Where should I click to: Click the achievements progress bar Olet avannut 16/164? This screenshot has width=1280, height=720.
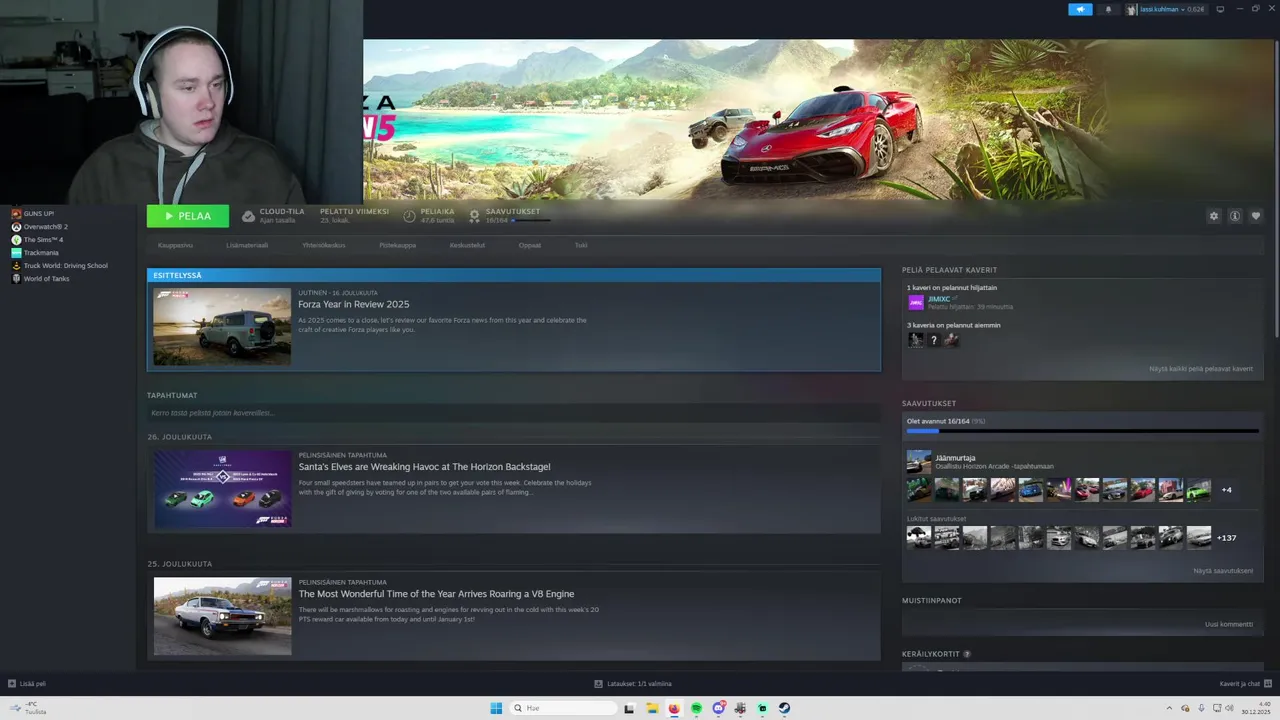coord(1082,431)
